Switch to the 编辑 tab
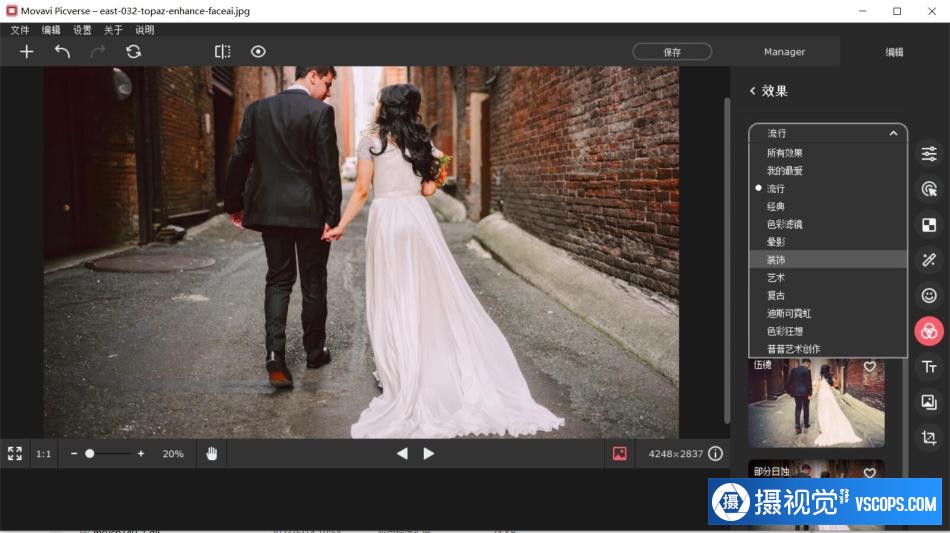The image size is (950, 533). [894, 52]
